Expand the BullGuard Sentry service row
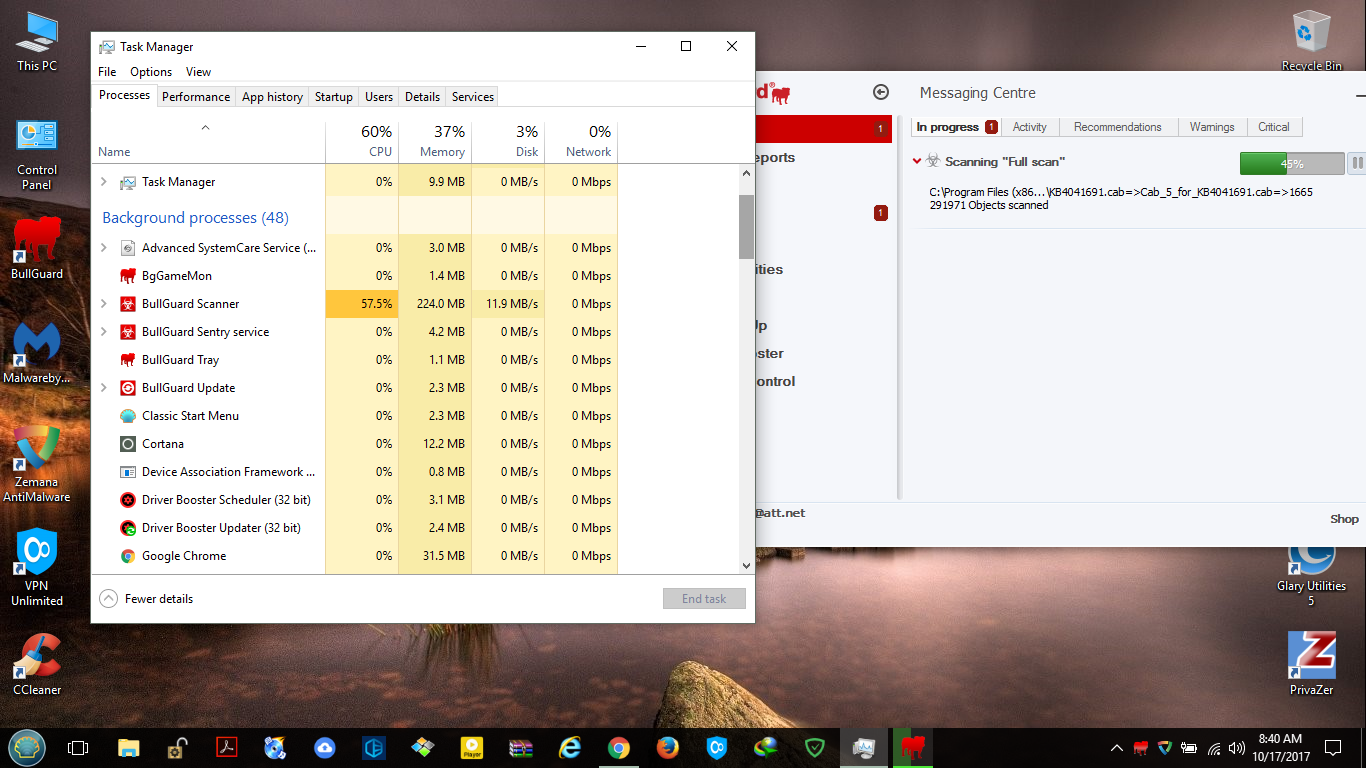1366x768 pixels. 104,332
